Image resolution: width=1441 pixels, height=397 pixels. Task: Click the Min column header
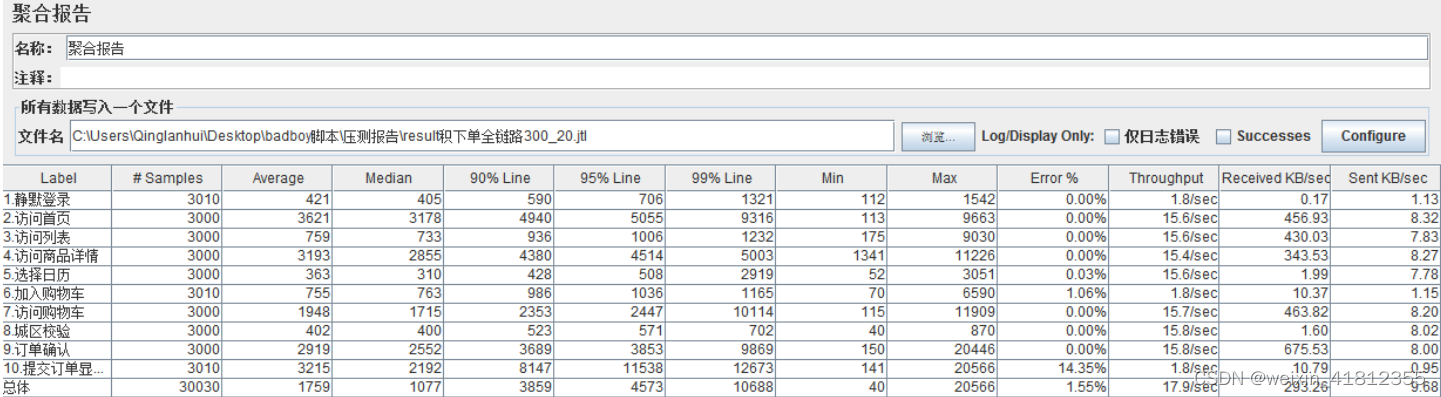832,178
